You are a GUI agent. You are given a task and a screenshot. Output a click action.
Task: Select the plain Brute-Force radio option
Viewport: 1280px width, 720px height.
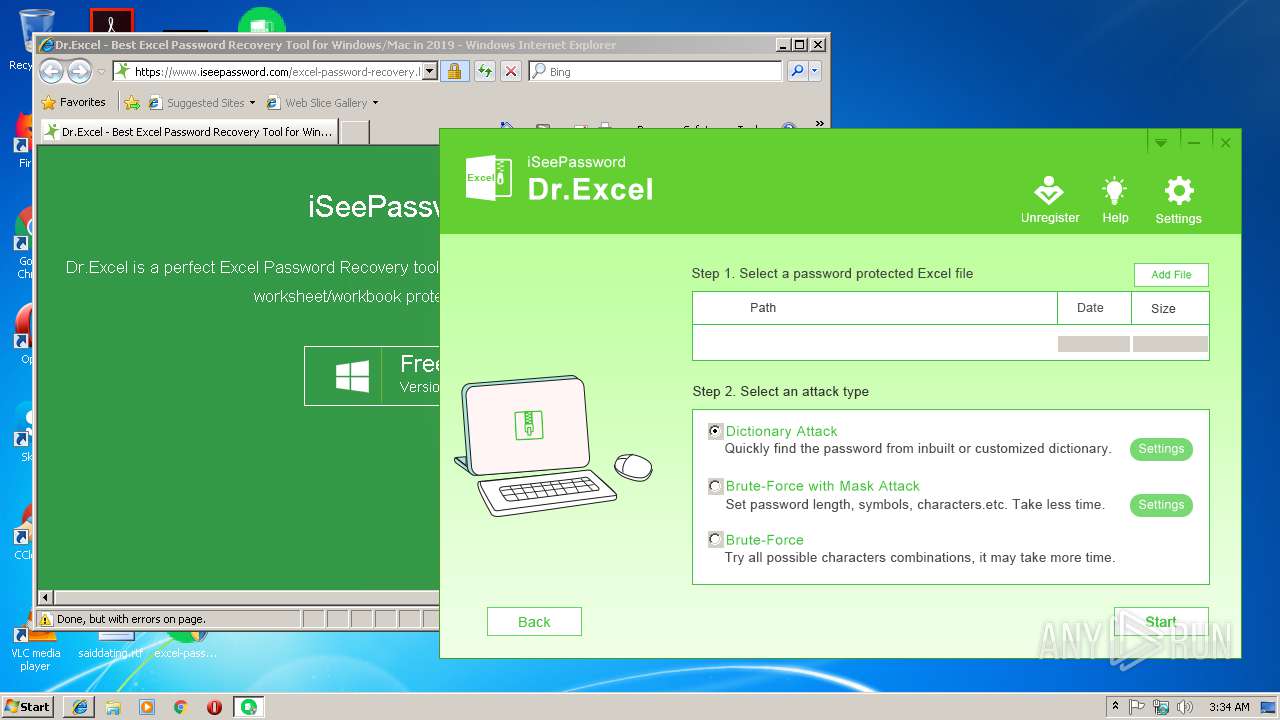click(x=715, y=540)
